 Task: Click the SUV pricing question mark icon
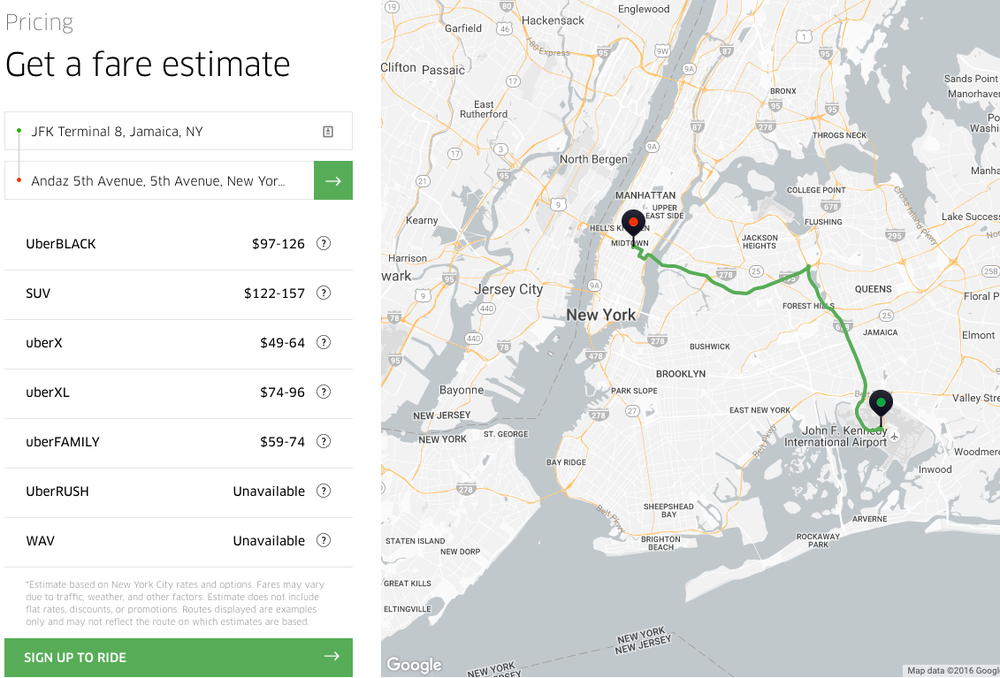(x=323, y=292)
